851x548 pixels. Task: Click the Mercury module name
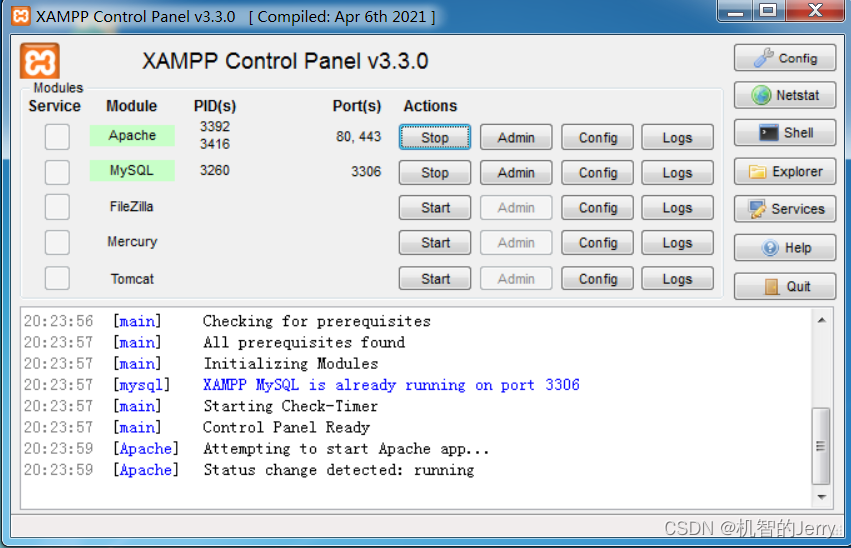coord(132,241)
